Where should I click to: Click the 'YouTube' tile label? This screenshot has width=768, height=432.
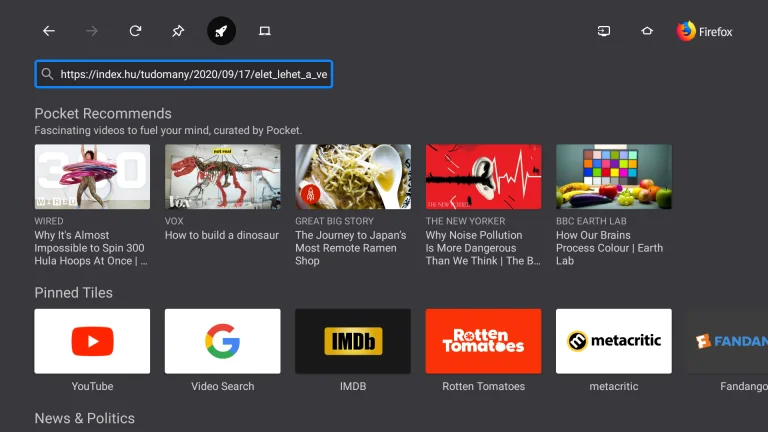[92, 386]
